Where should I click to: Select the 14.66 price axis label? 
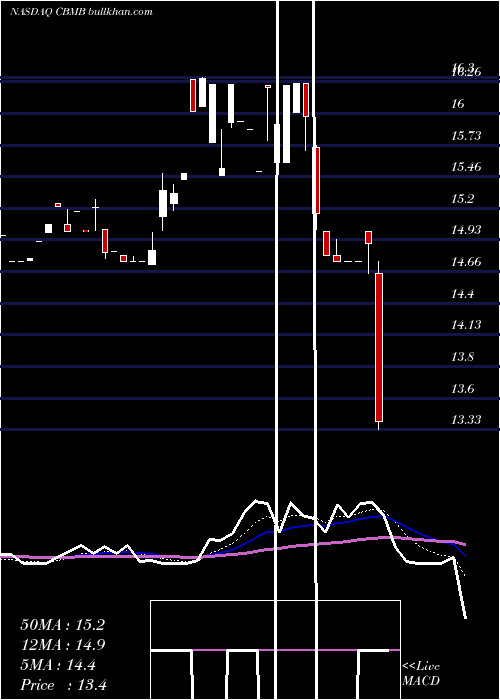point(466,262)
